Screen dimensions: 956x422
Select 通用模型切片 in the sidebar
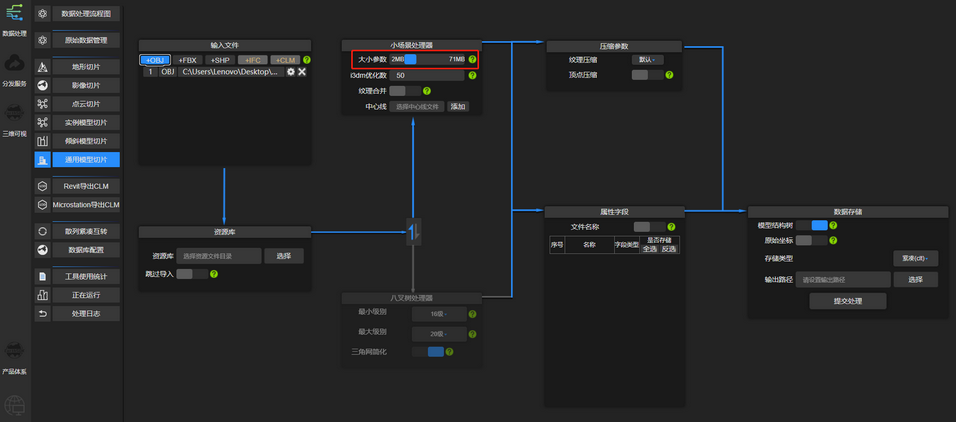coord(85,160)
